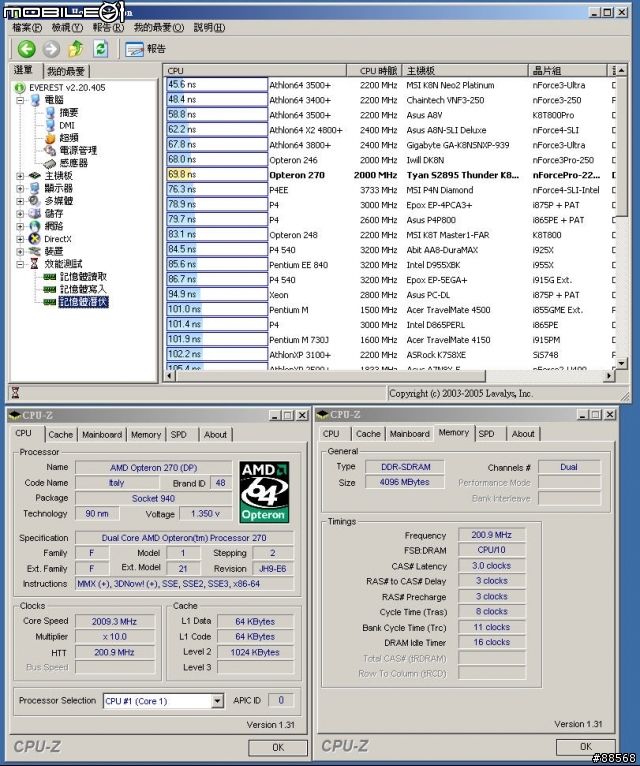Select the 顯示器 display tree icon
The height and width of the screenshot is (766, 640).
[35, 188]
